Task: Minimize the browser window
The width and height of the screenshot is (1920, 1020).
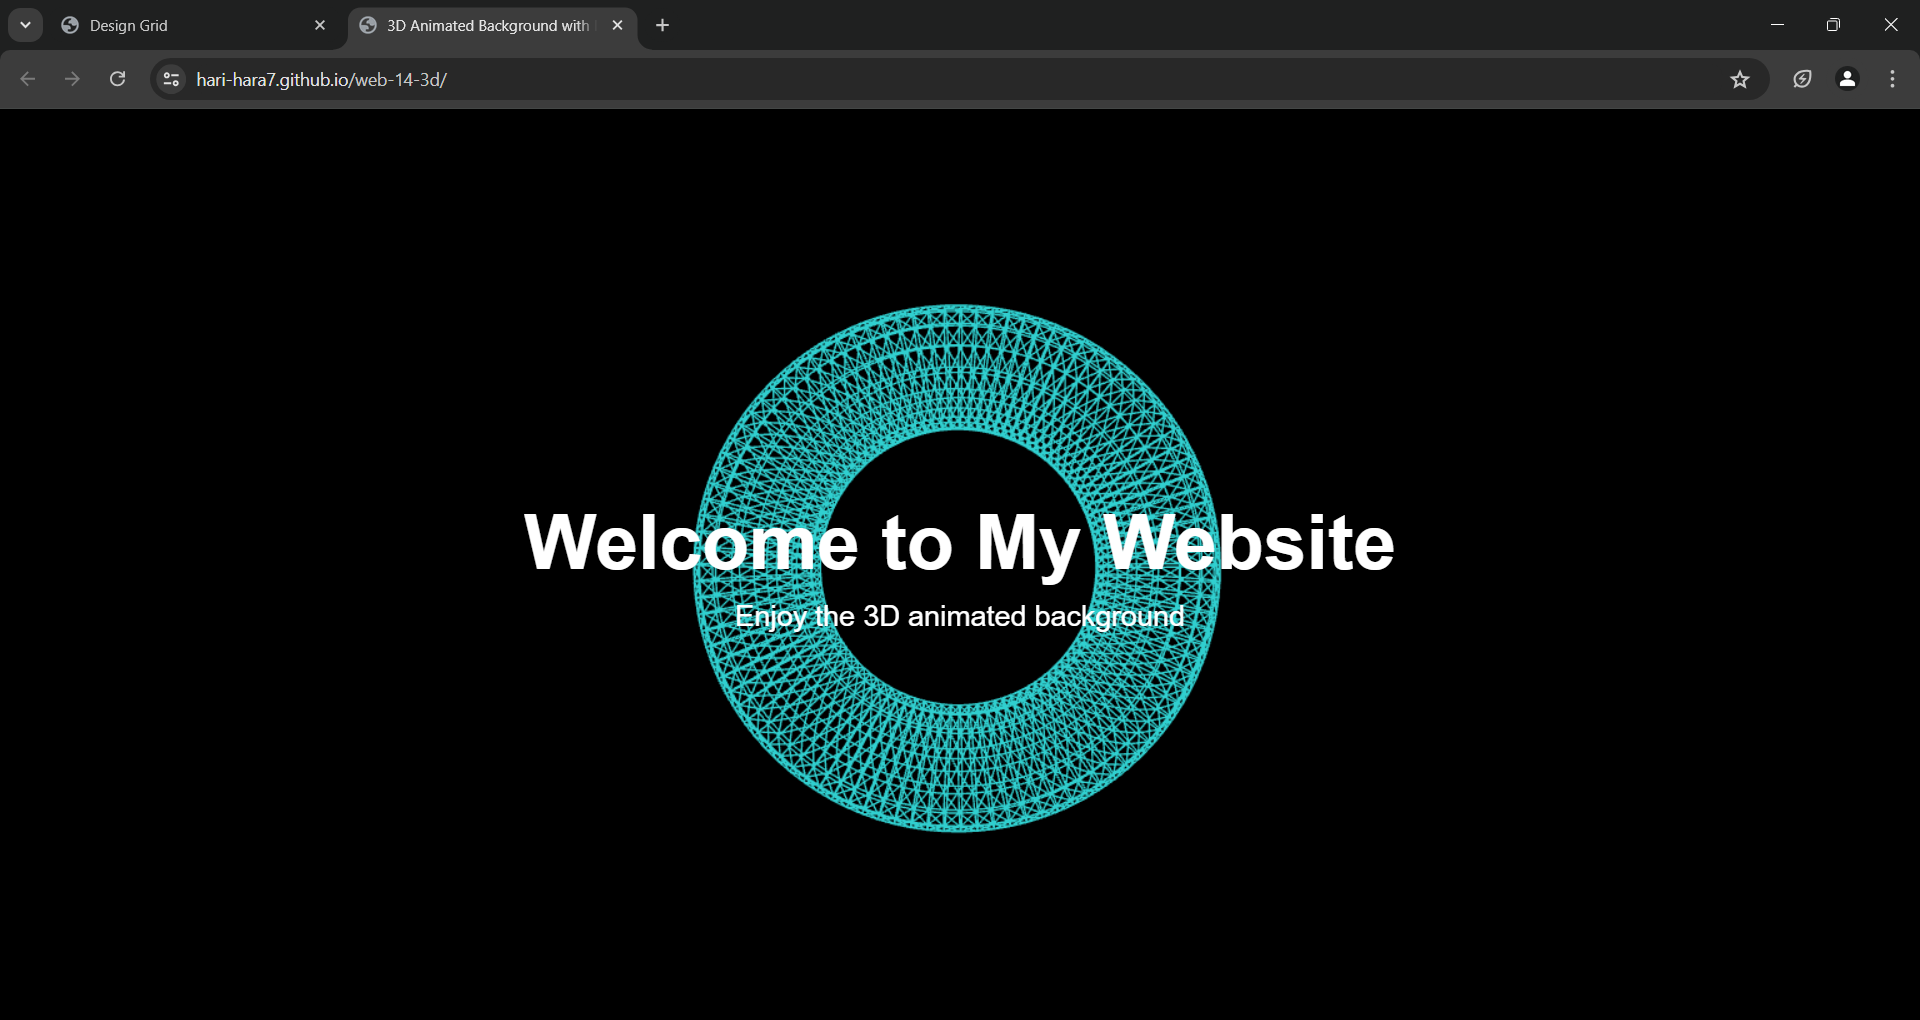Action: [1777, 25]
